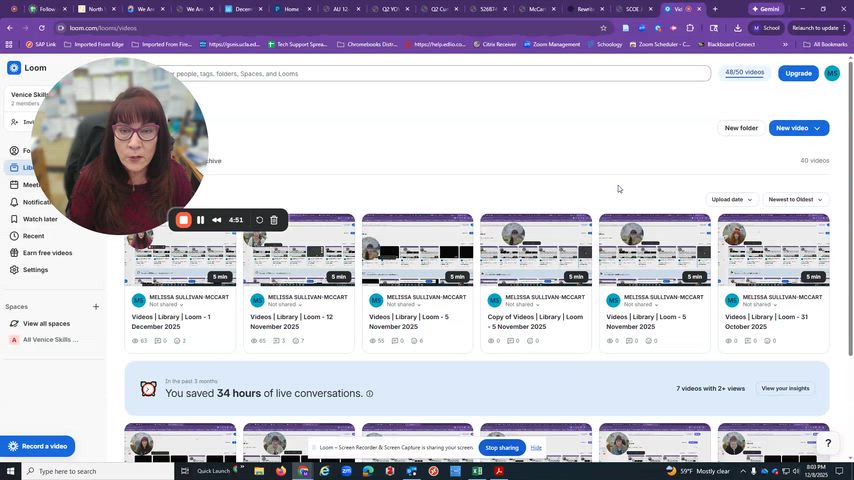The image size is (854, 480).
Task: Open the Newest to Oldest dropdown
Action: pos(795,199)
